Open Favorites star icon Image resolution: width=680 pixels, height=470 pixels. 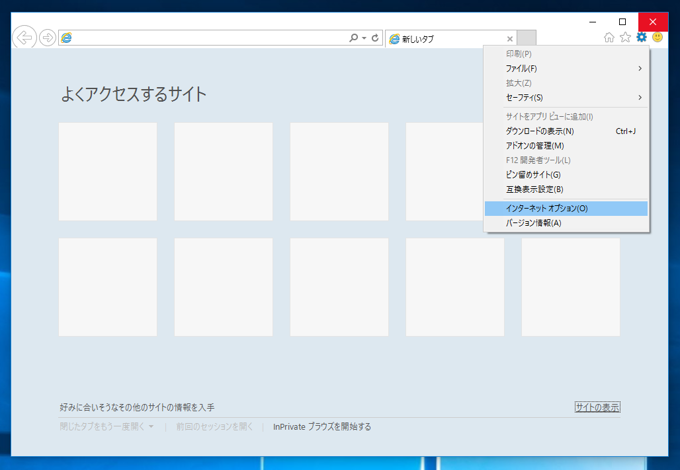point(625,37)
